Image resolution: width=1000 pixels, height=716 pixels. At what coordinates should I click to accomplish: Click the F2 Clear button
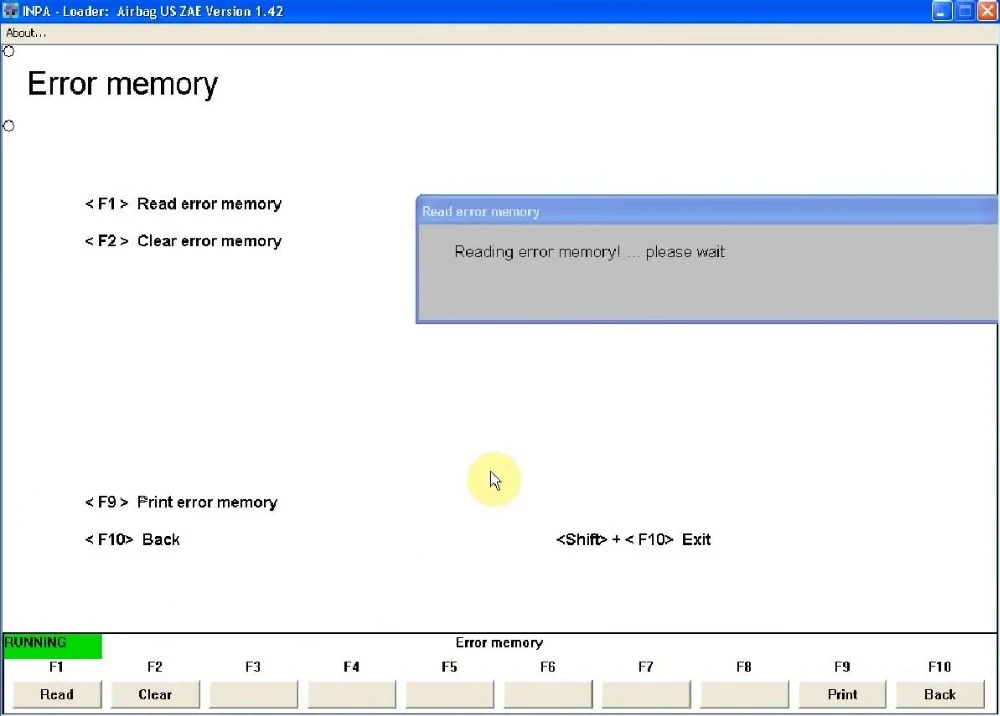pyautogui.click(x=155, y=694)
